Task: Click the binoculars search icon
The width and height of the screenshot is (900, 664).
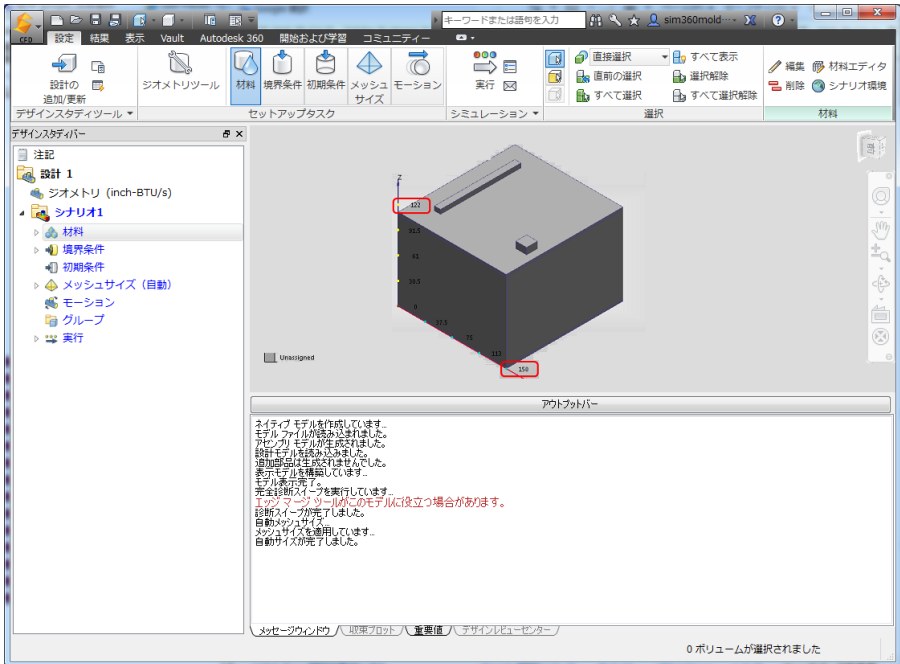Action: [596, 20]
